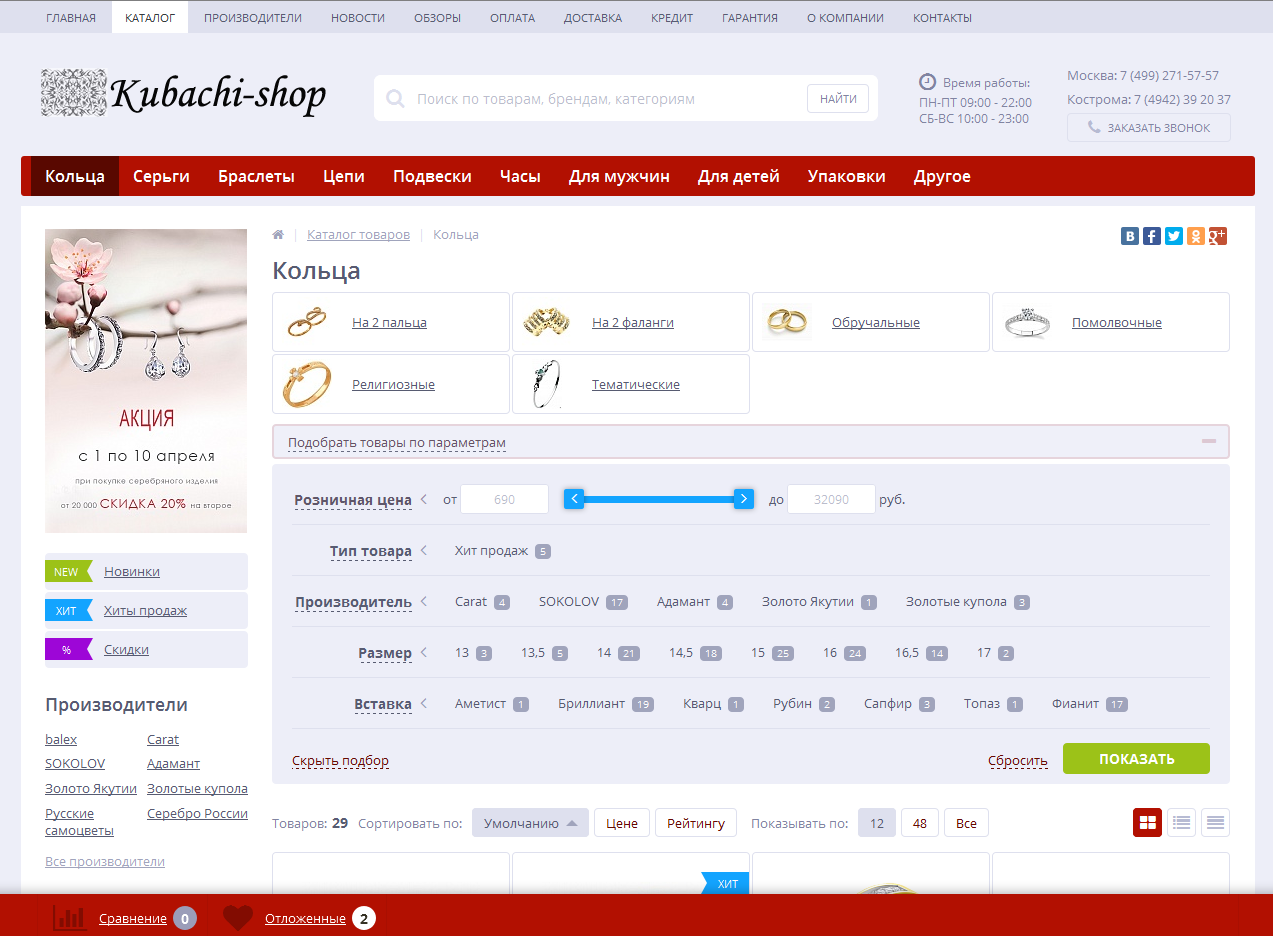Viewport: 1273px width, 936px height.
Task: Open favorites heart icon in bottom bar
Action: (x=237, y=918)
